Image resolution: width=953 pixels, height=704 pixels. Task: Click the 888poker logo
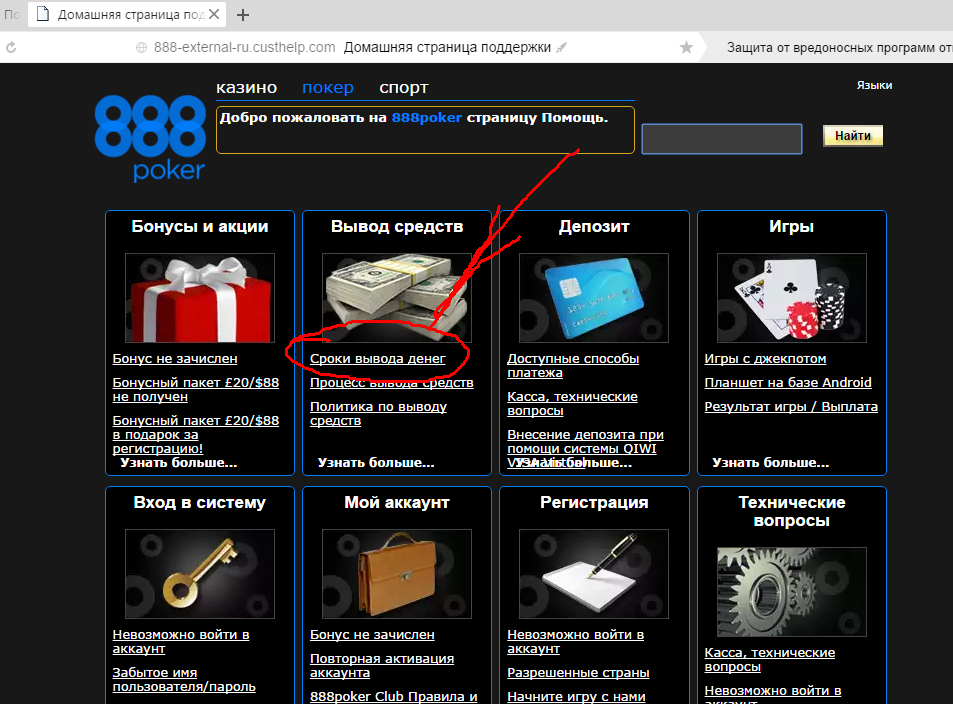click(x=150, y=138)
